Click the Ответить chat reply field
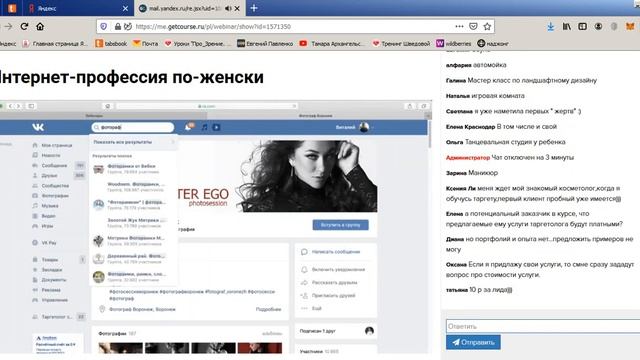640x360 pixels. coord(543,326)
